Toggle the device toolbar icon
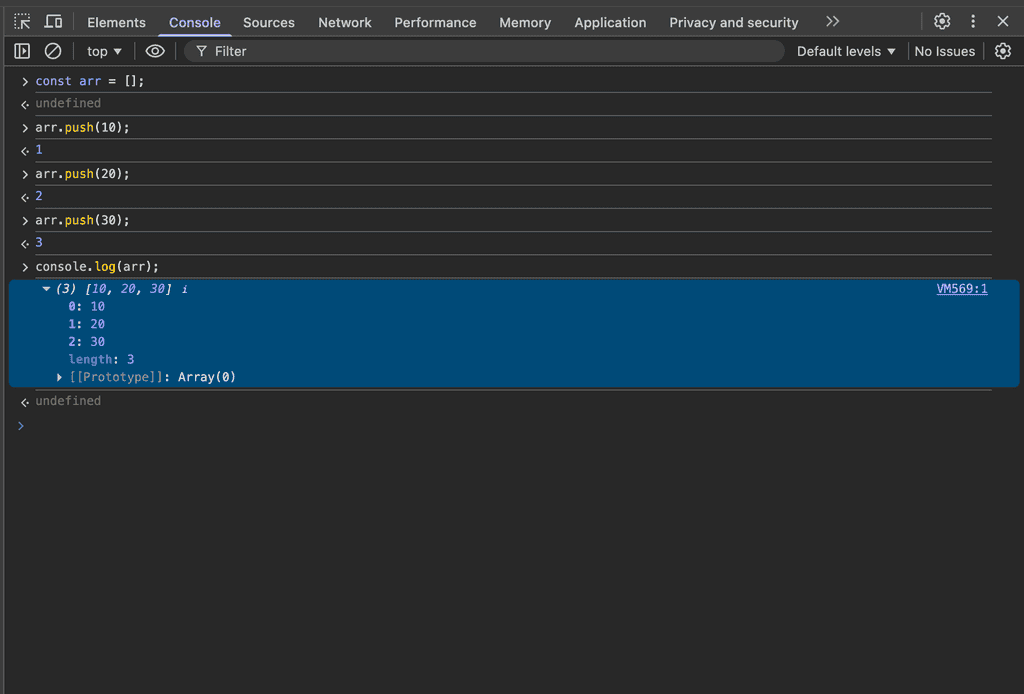The width and height of the screenshot is (1024, 694). 53,22
